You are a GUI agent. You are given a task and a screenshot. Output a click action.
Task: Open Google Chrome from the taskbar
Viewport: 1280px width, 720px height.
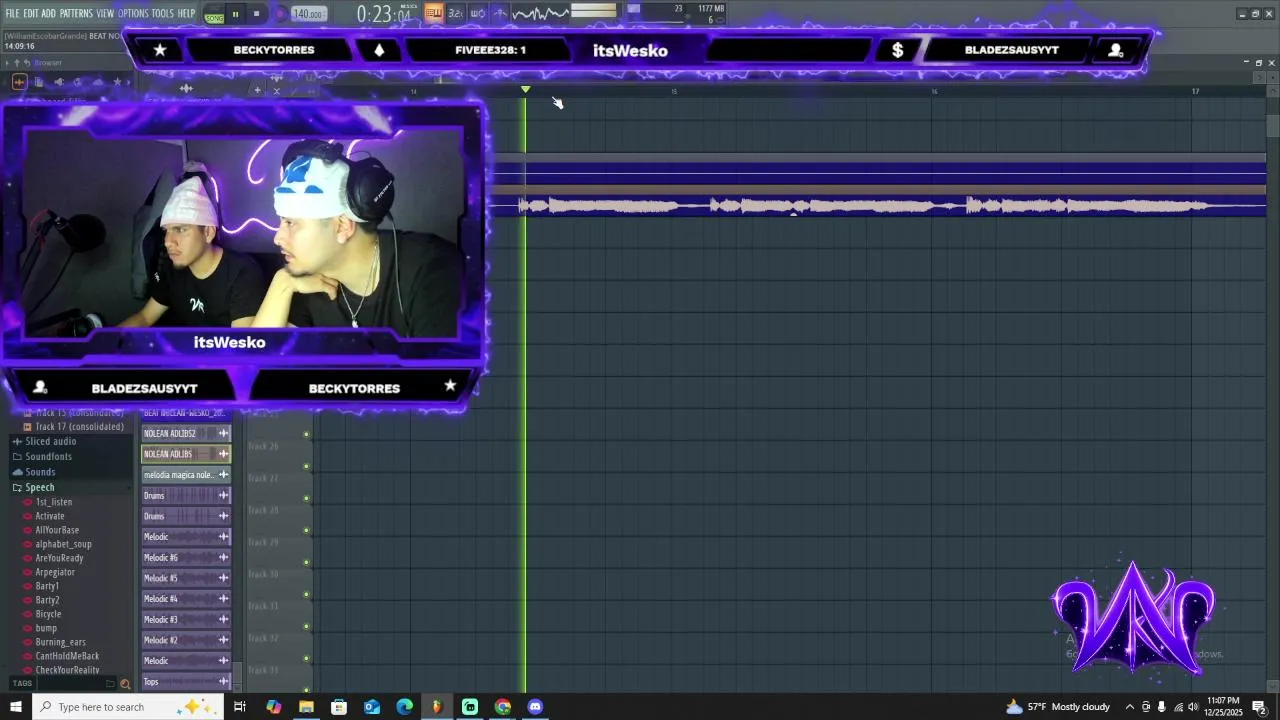[503, 707]
